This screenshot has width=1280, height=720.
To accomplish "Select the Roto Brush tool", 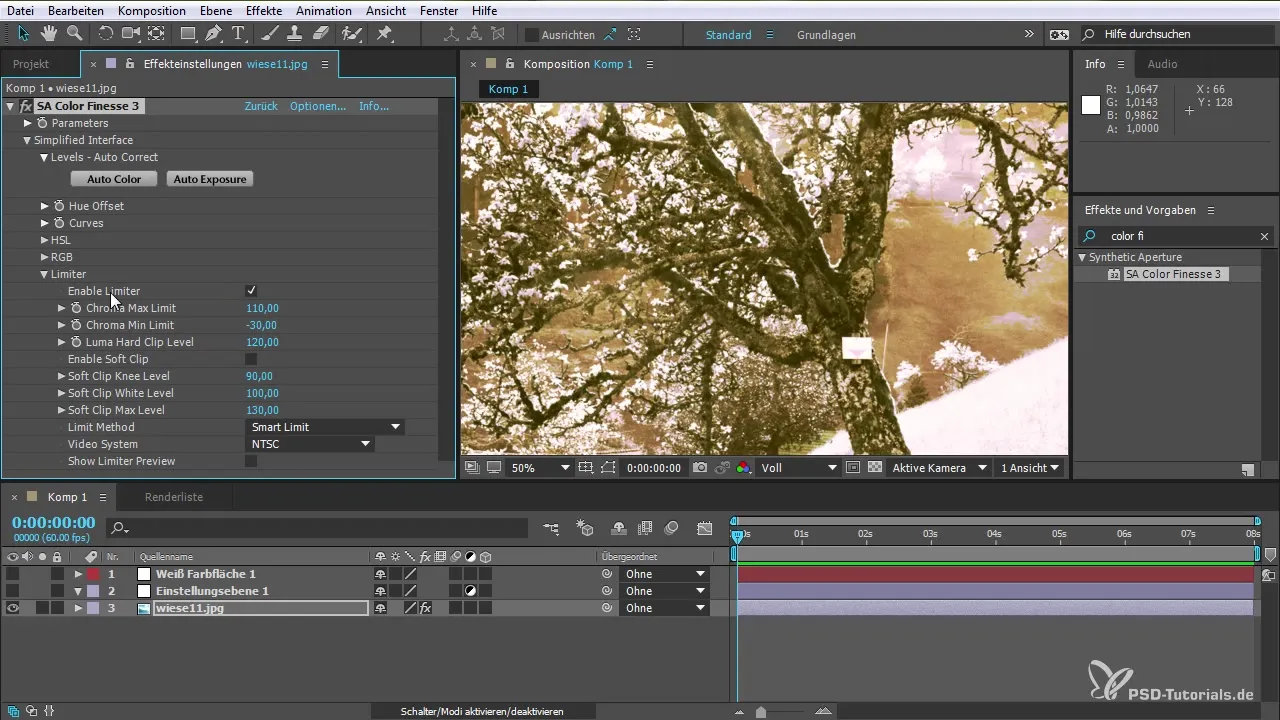I will (351, 33).
